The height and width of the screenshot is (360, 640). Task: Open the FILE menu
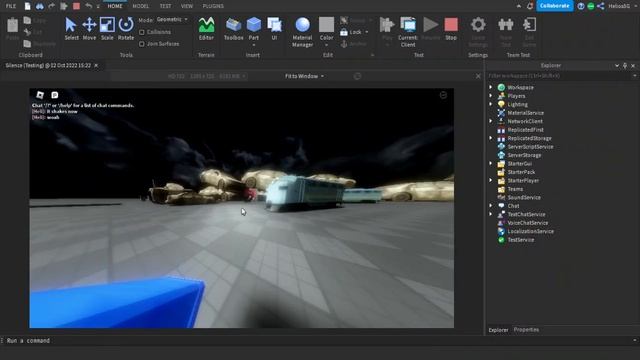pos(11,6)
